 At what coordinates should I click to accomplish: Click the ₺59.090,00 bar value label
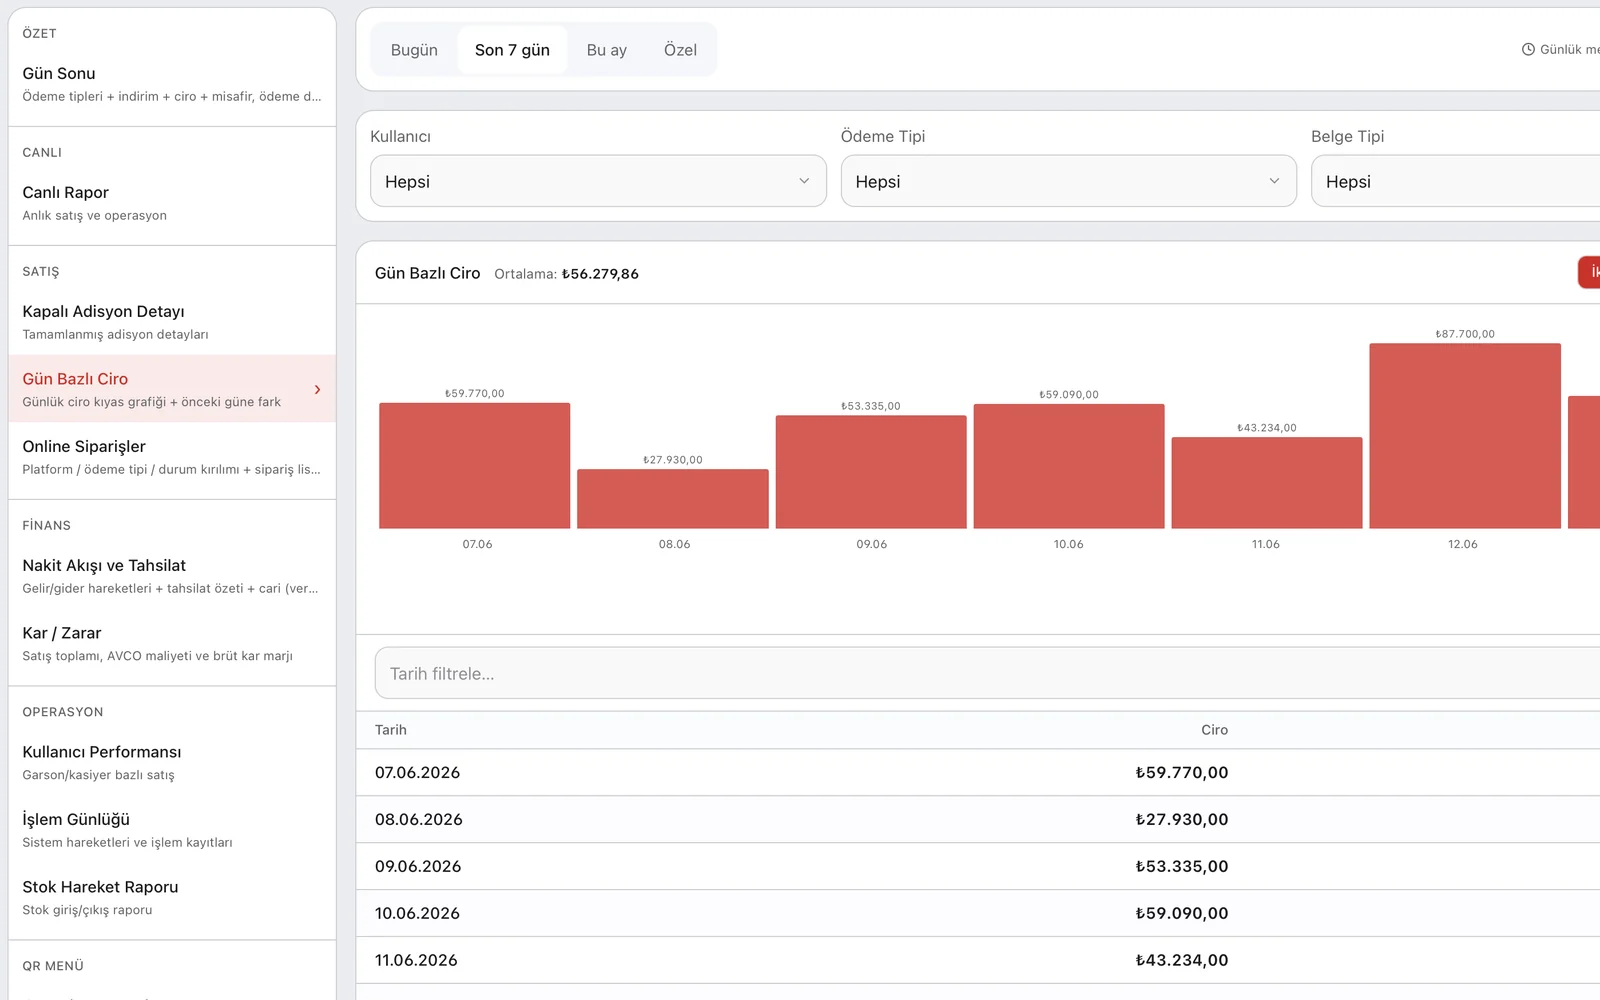[1069, 394]
